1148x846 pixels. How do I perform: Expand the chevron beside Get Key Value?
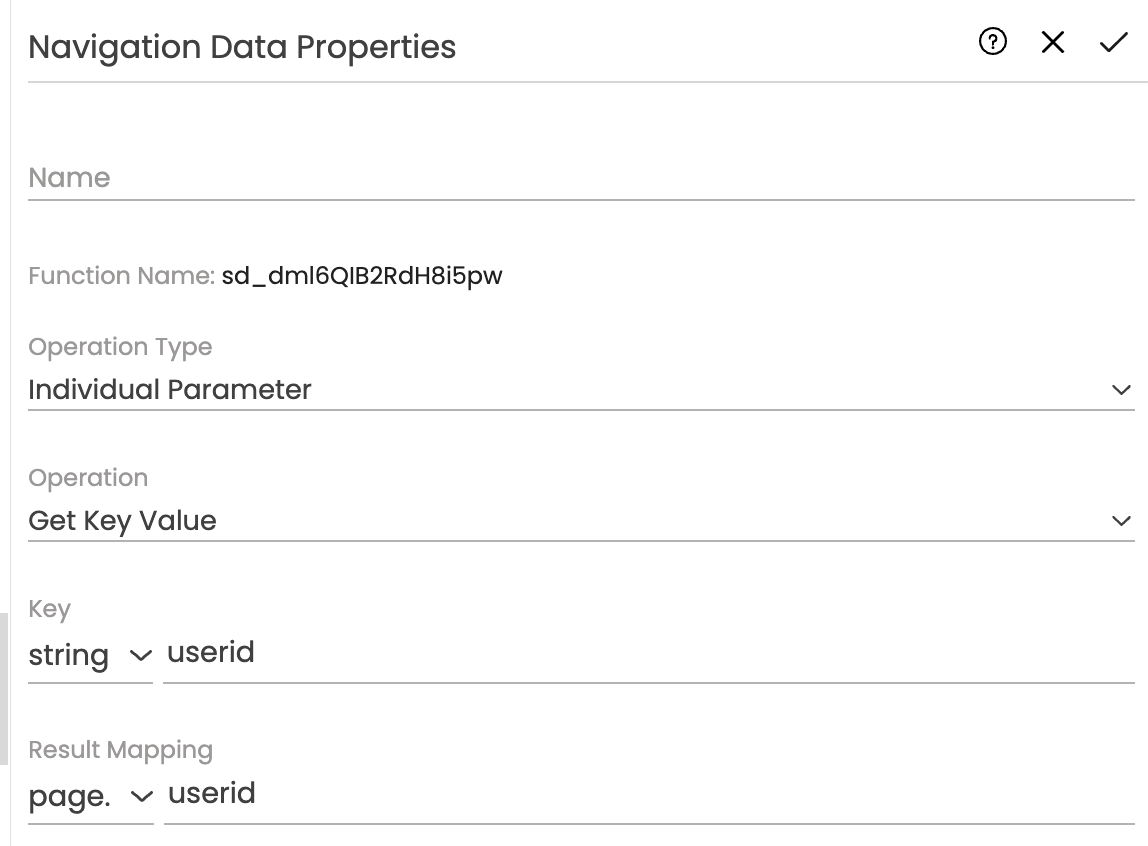click(1121, 521)
